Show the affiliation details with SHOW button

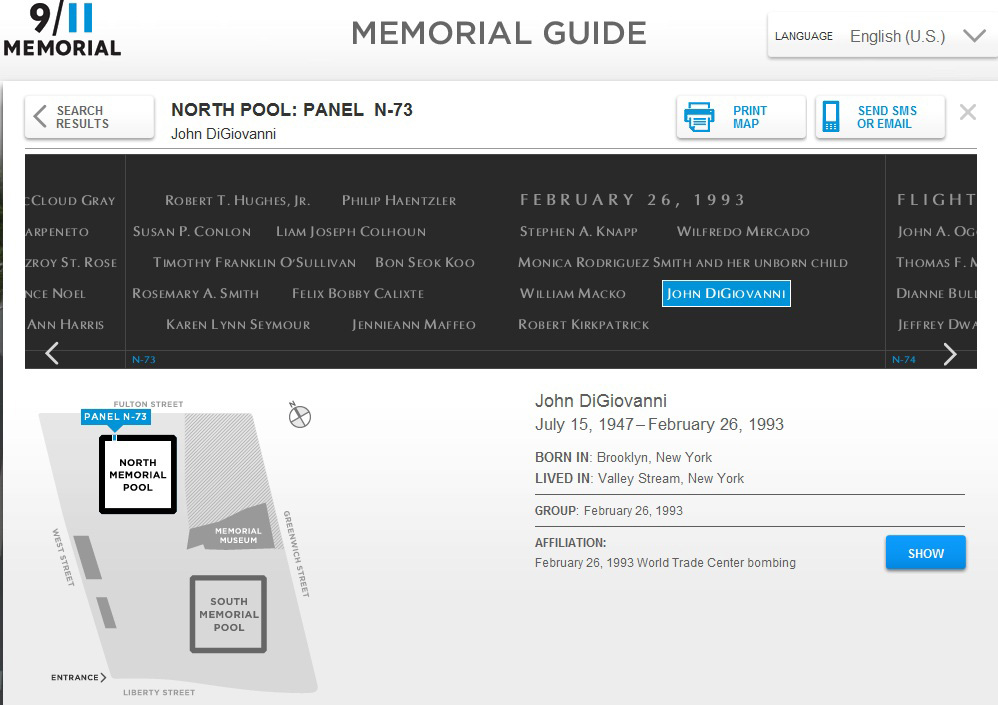coord(924,552)
